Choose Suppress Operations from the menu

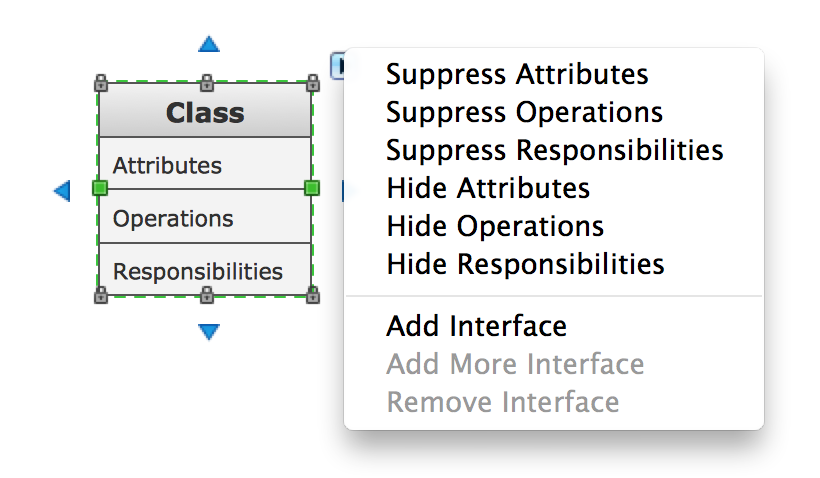pos(524,112)
